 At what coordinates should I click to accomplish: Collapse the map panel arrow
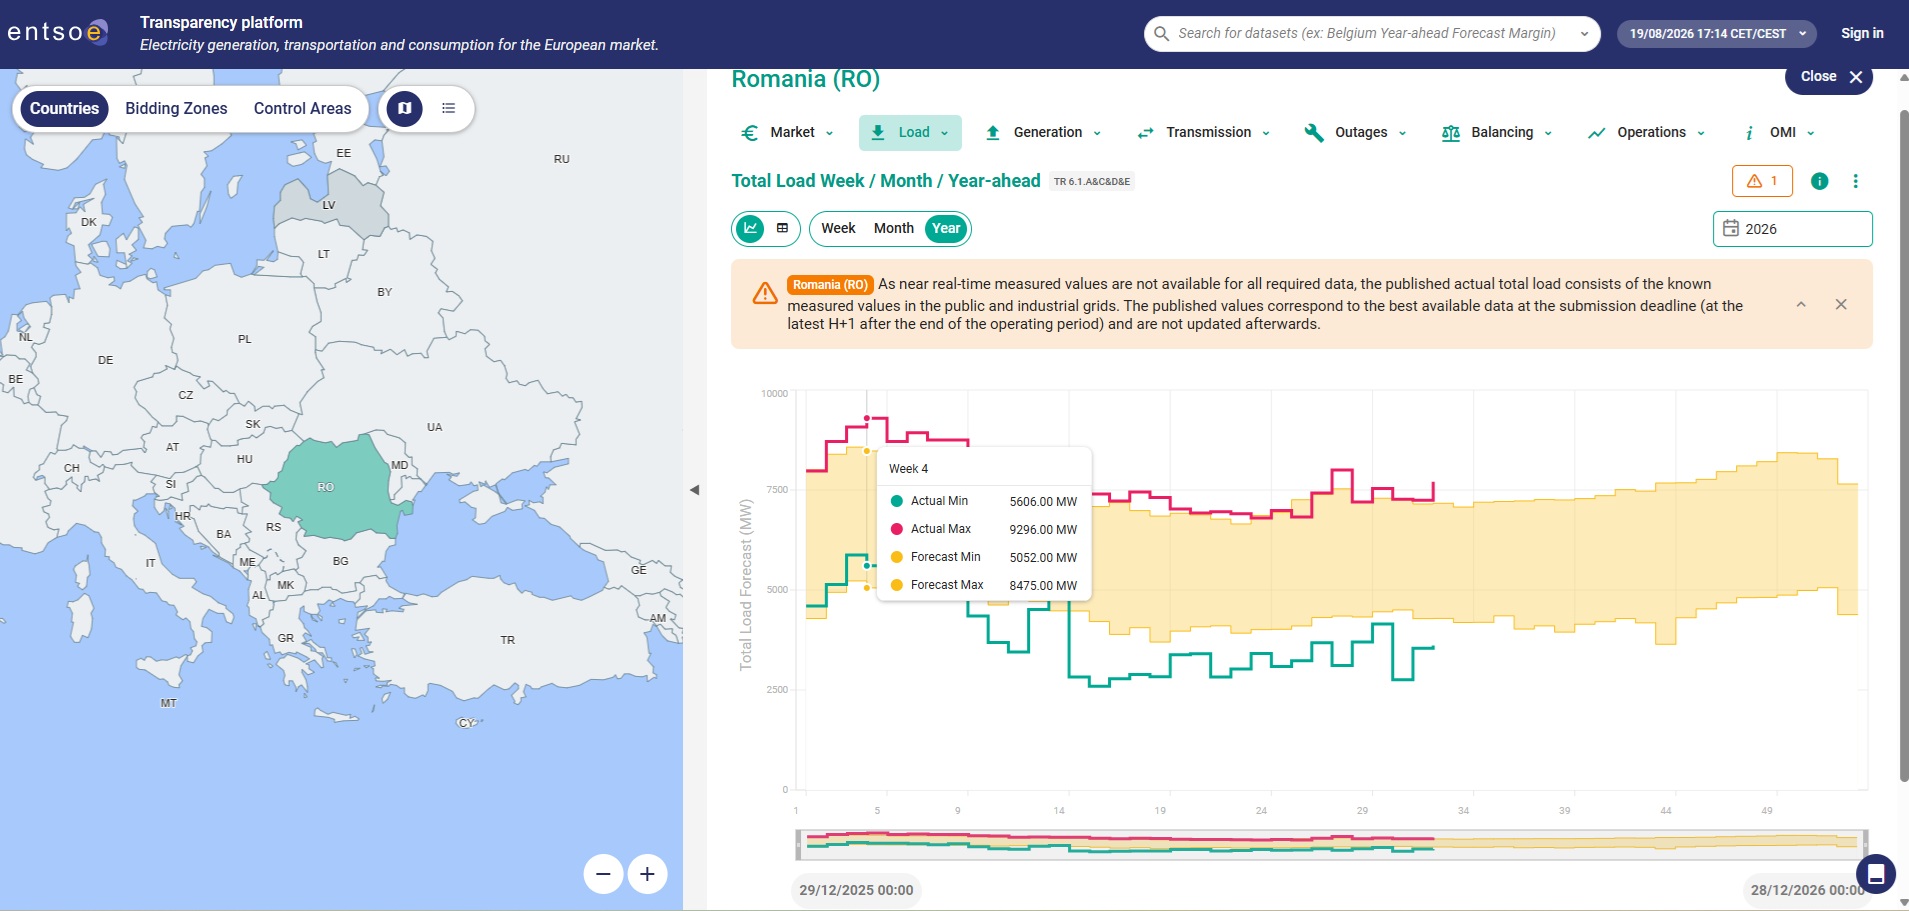[x=694, y=490]
